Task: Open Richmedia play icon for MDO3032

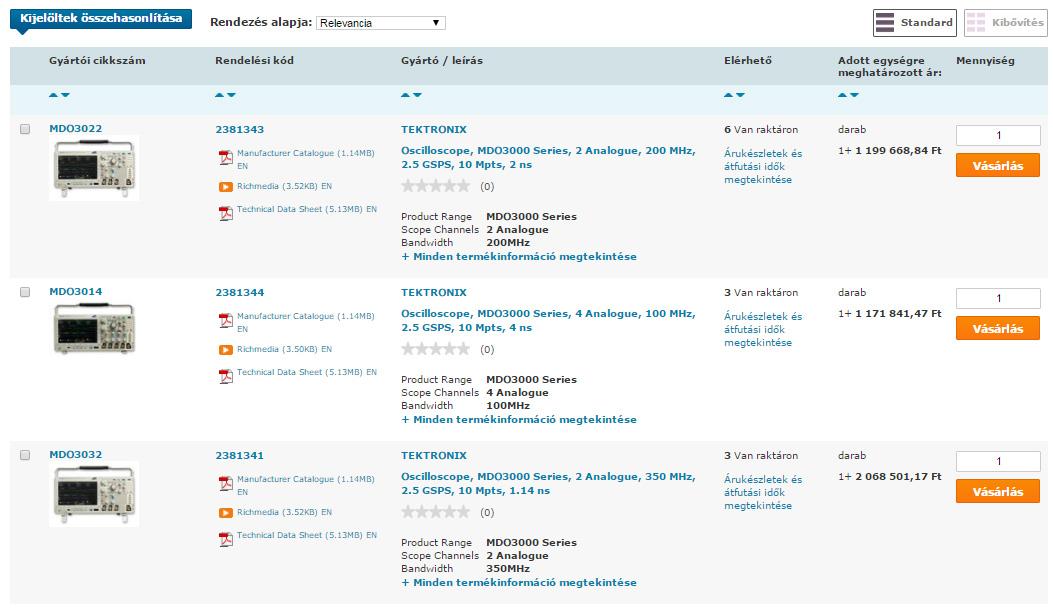Action: pyautogui.click(x=226, y=513)
